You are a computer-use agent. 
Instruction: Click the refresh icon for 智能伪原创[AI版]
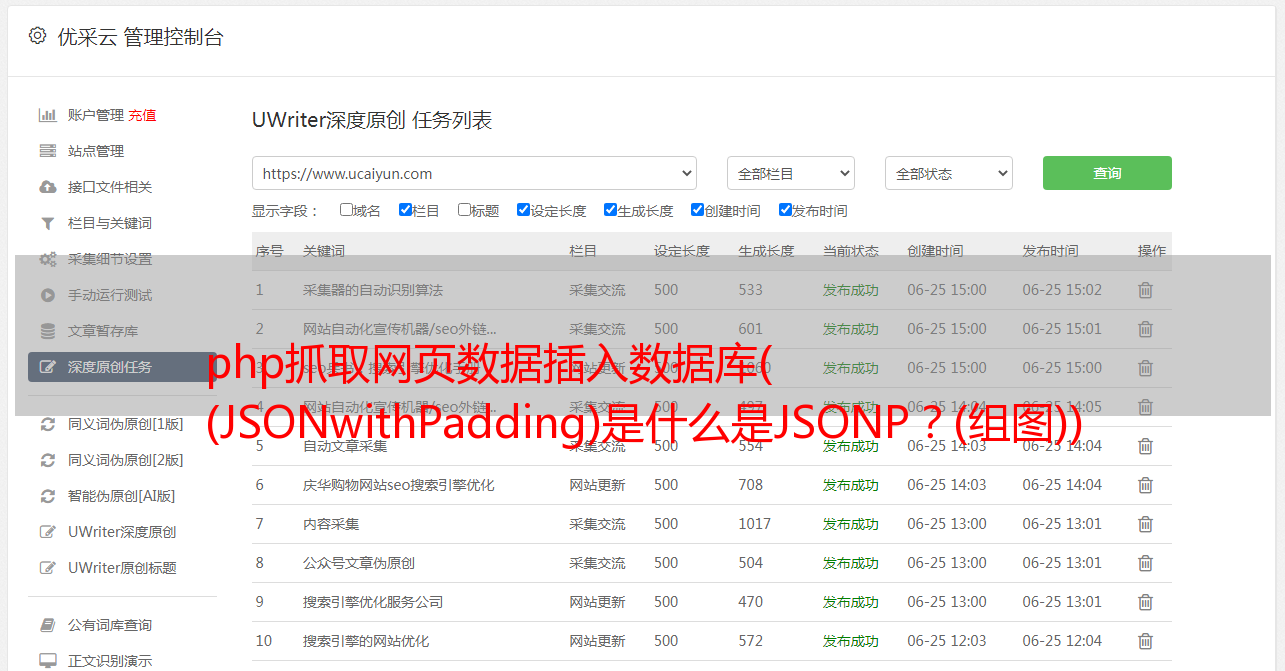coord(47,496)
